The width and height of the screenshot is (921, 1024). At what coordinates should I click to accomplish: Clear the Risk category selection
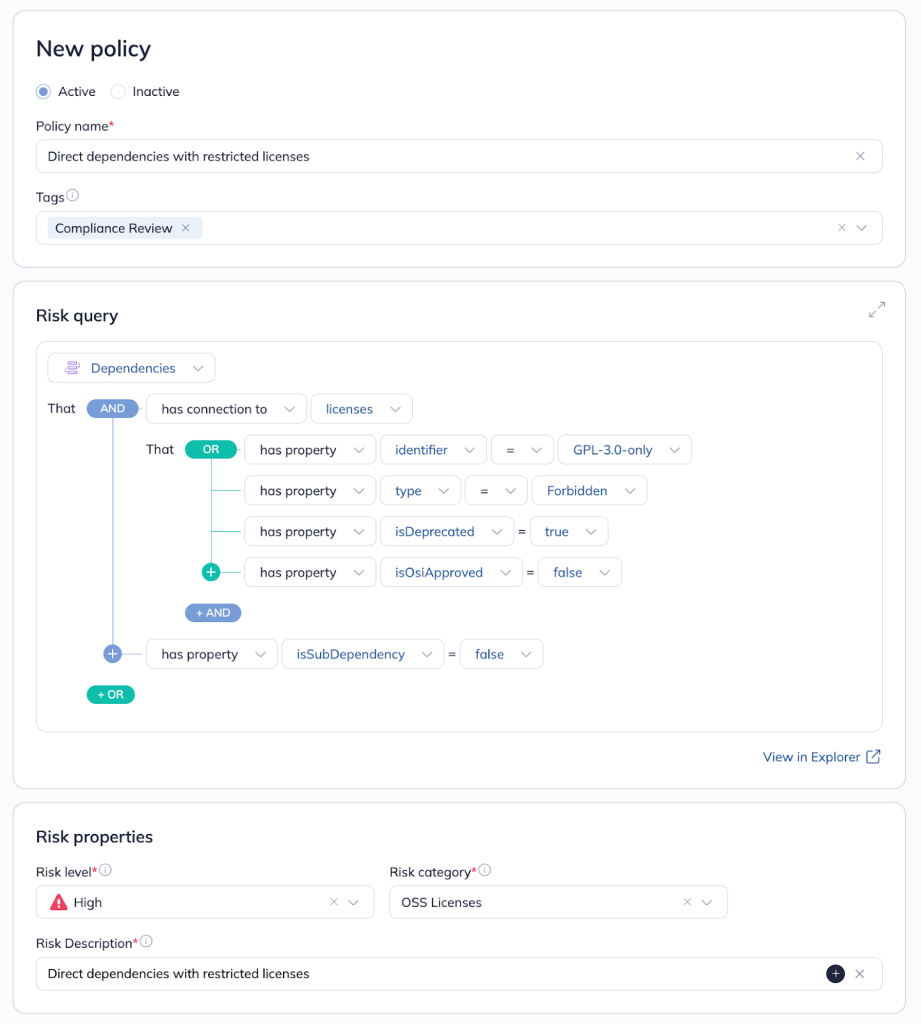pos(687,902)
